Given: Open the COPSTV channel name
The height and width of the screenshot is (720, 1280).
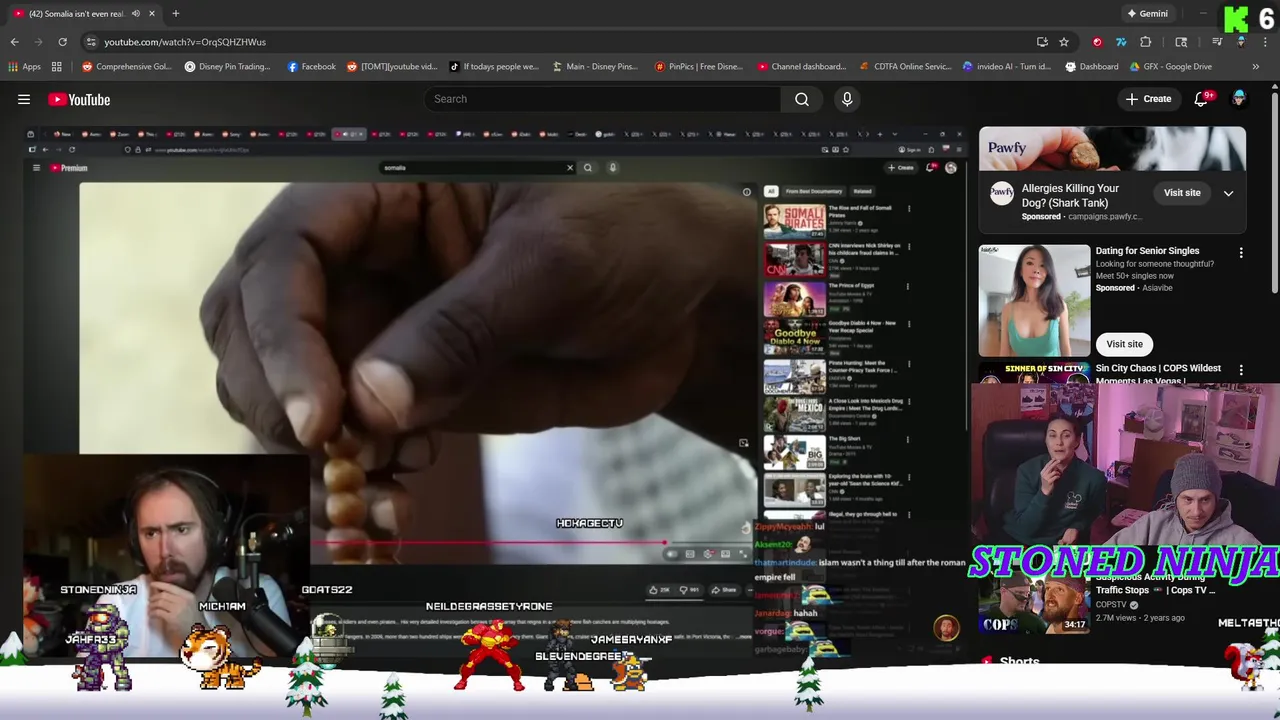Looking at the screenshot, I should 1110,605.
